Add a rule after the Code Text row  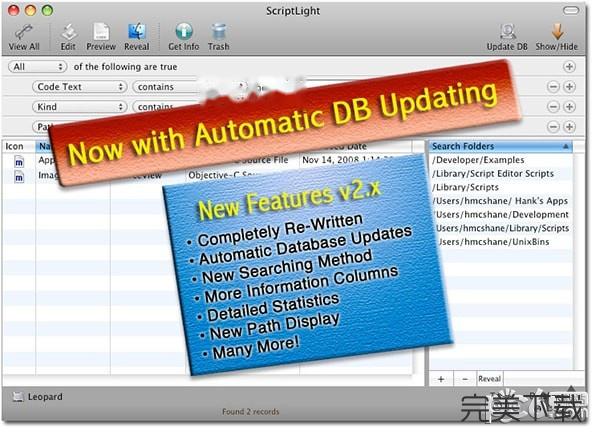(x=569, y=87)
